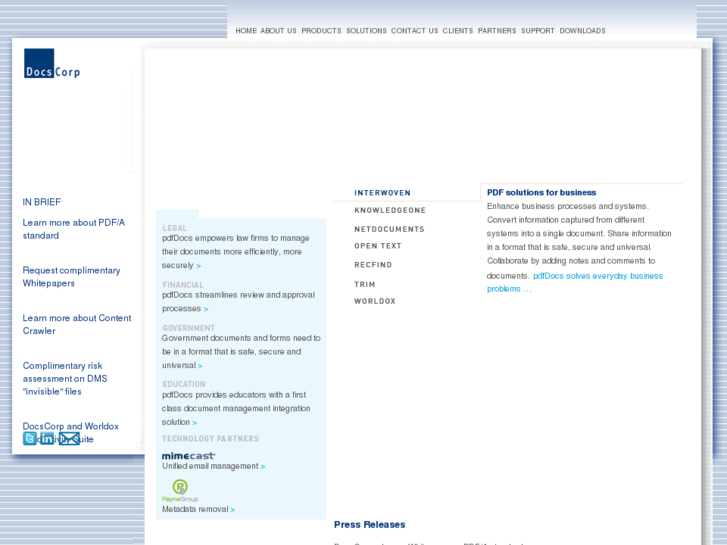Screen dimensions: 727x545
Task: Click the email envelope icon
Action: click(69, 438)
